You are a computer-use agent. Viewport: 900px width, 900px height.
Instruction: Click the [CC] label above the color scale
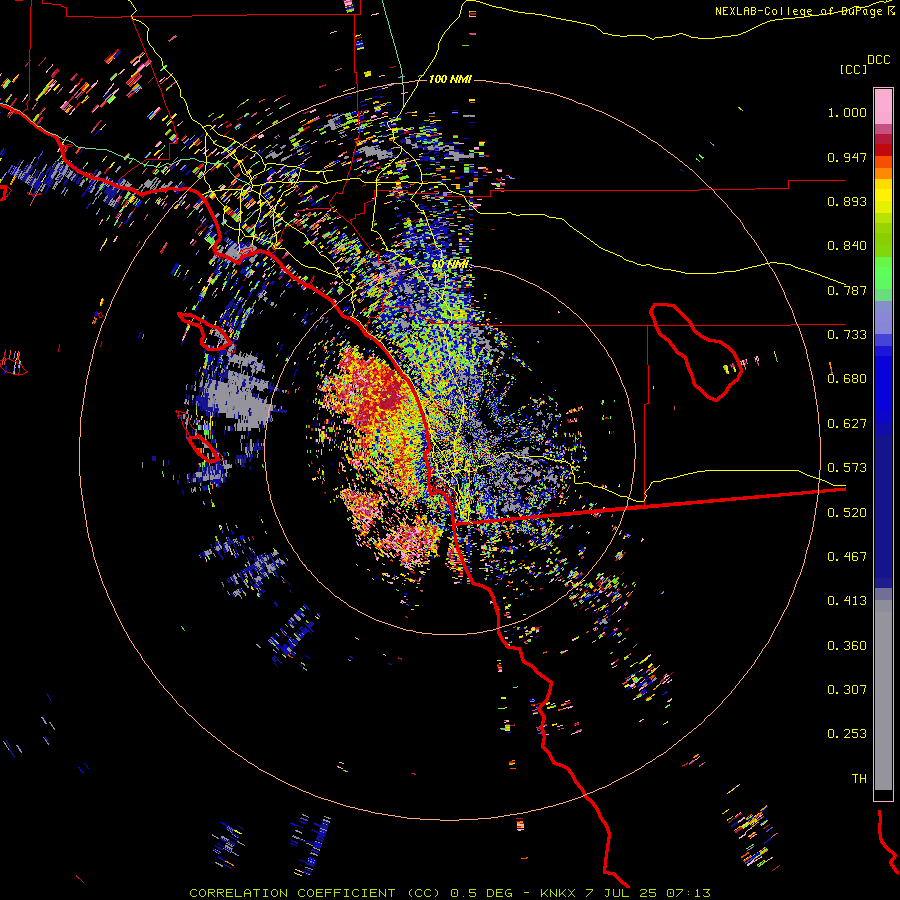click(x=853, y=69)
